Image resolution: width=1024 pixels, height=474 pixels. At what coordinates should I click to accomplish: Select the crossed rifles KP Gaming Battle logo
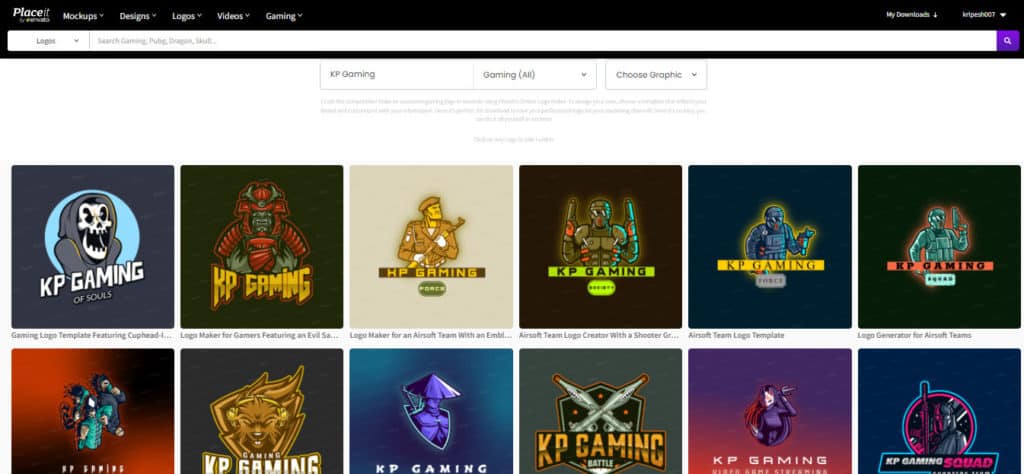(x=600, y=411)
